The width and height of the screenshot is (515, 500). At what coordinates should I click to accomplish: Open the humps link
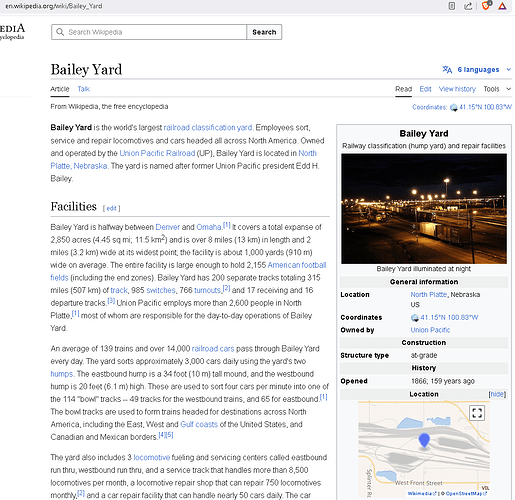click(x=62, y=374)
